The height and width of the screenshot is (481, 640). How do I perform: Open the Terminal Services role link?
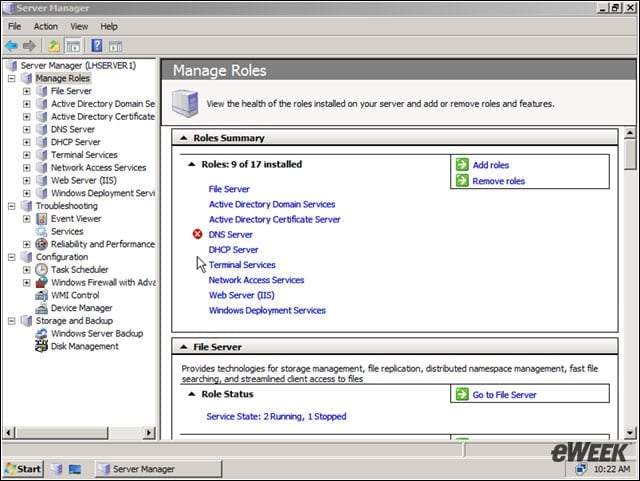tap(242, 265)
